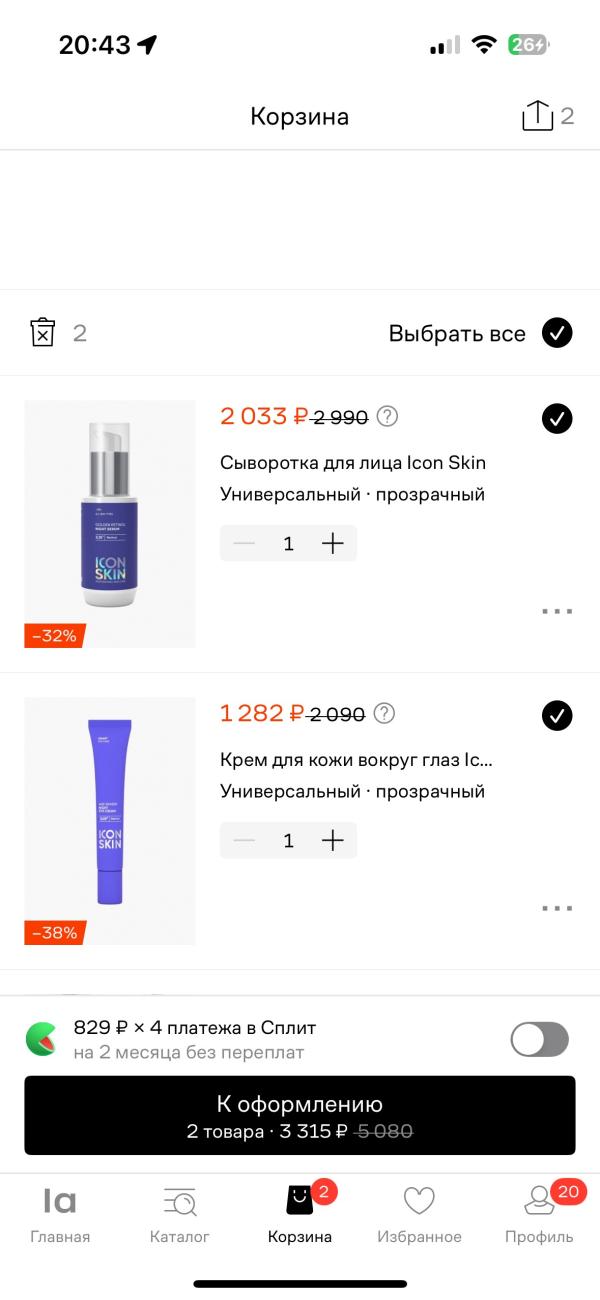Open more options for the eye cream

pyautogui.click(x=557, y=907)
